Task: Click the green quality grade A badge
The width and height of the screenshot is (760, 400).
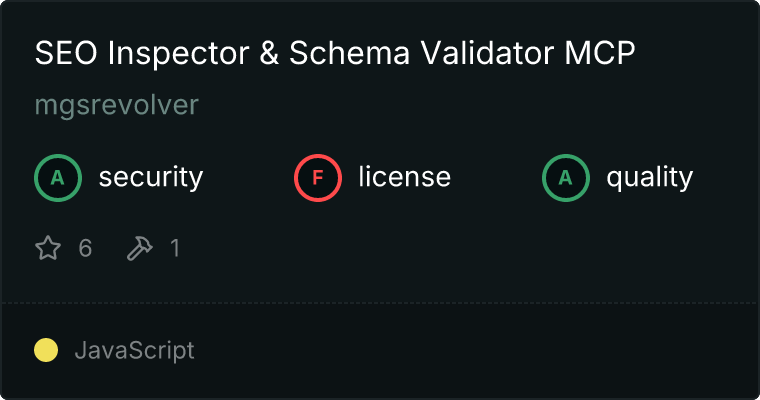Action: tap(566, 178)
